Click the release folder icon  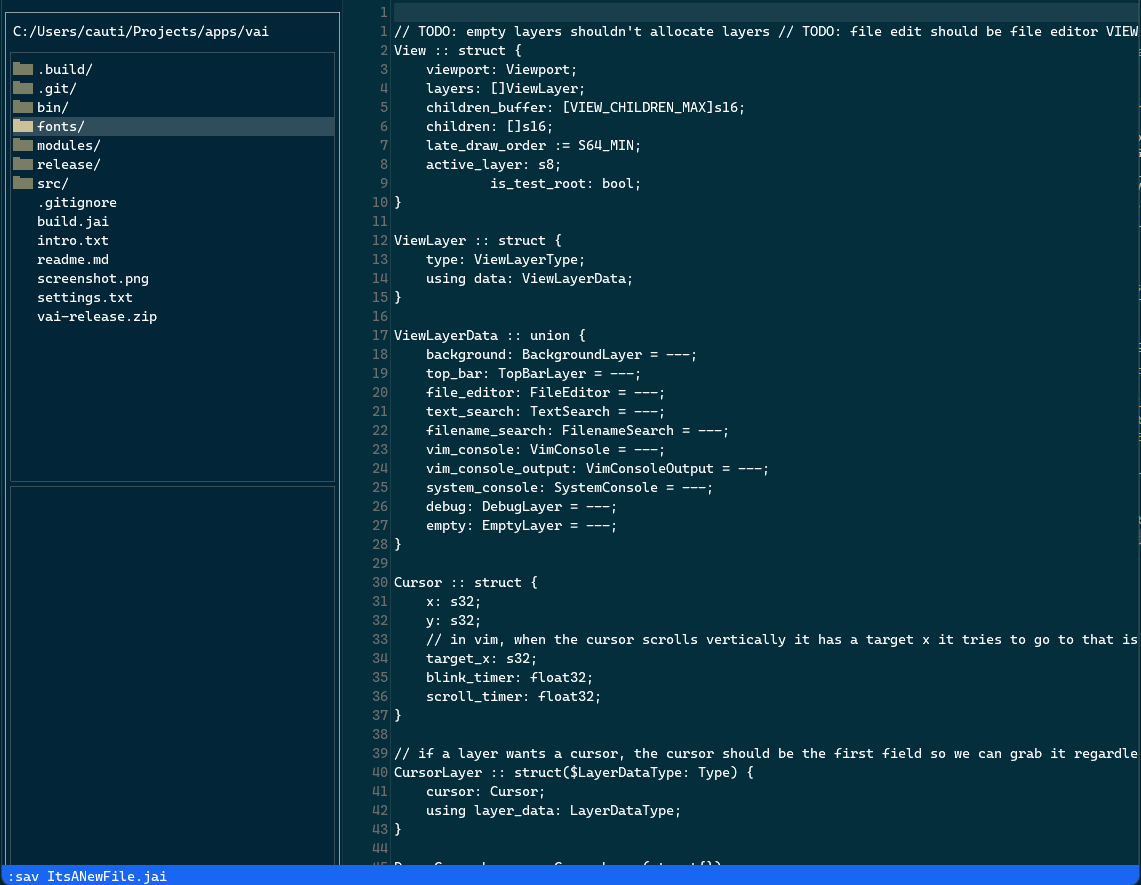[23, 164]
